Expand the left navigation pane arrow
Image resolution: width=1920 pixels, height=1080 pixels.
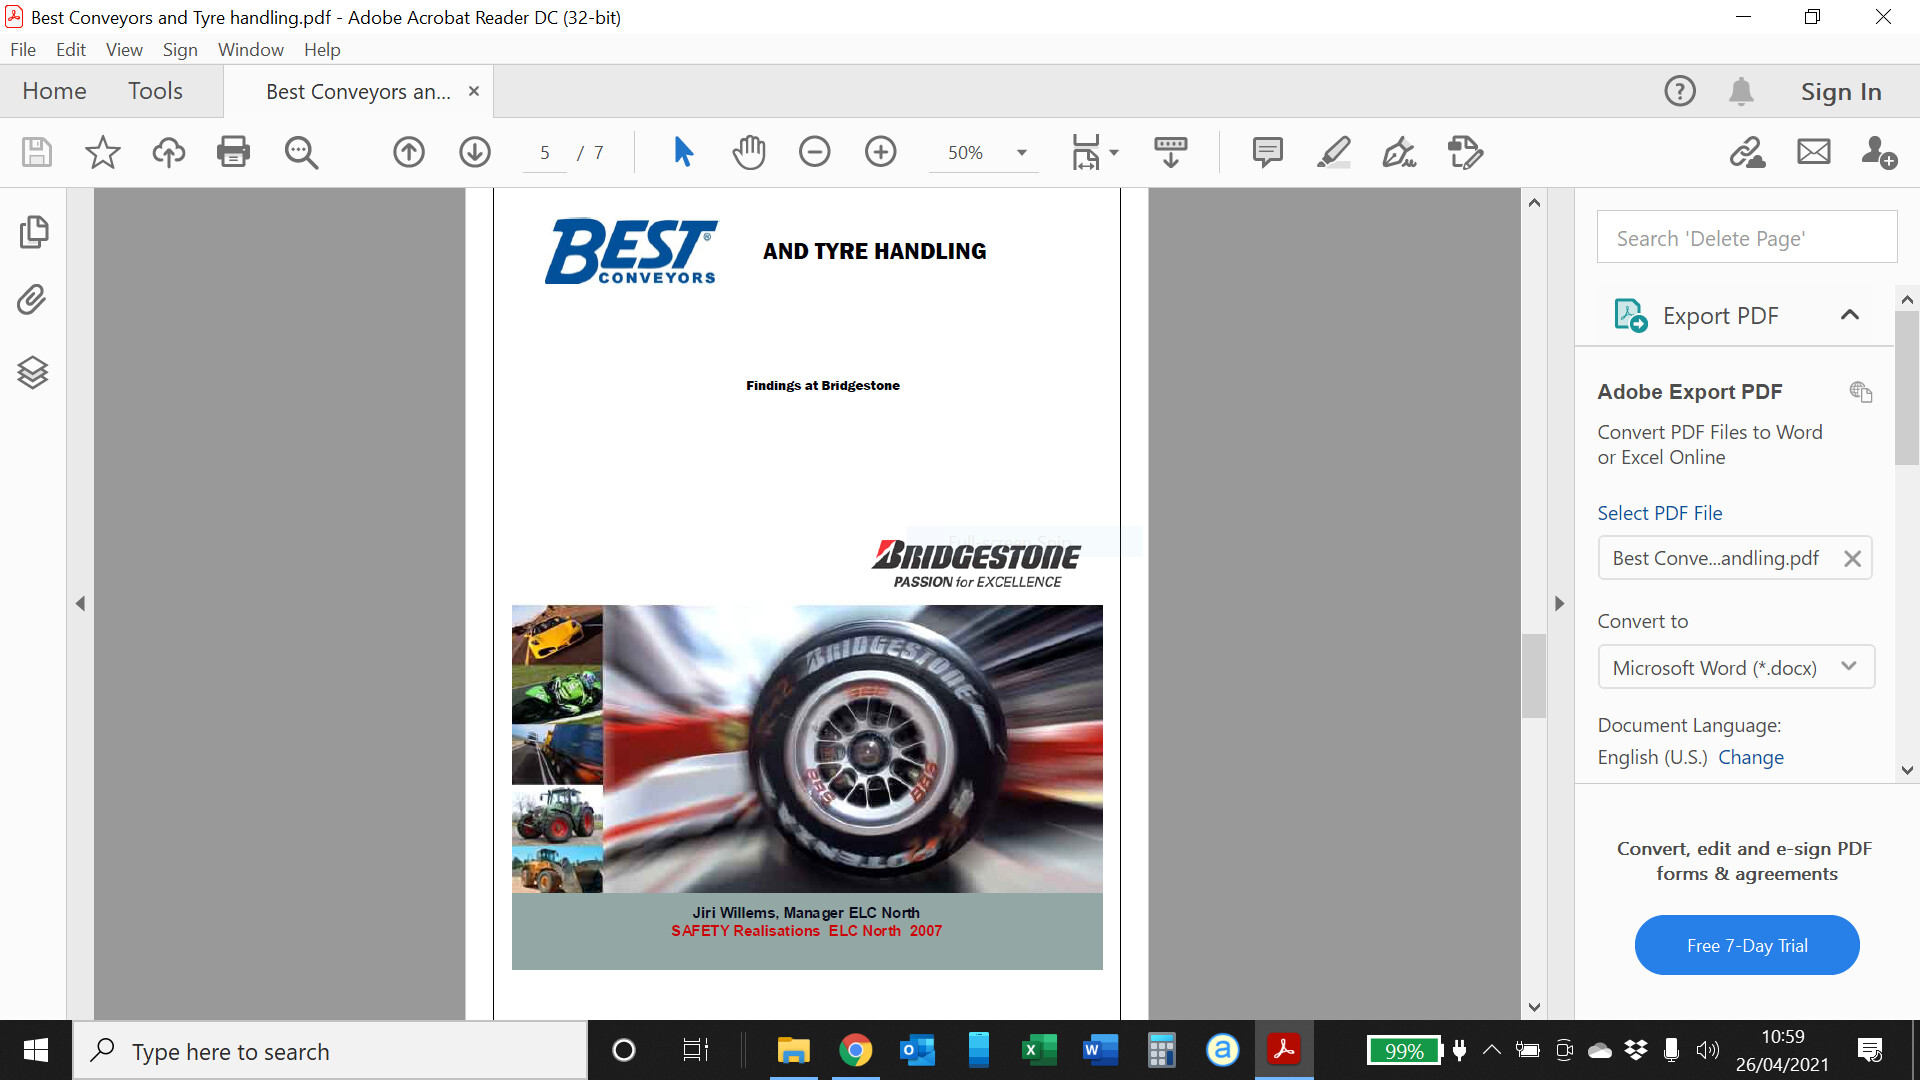tap(80, 603)
